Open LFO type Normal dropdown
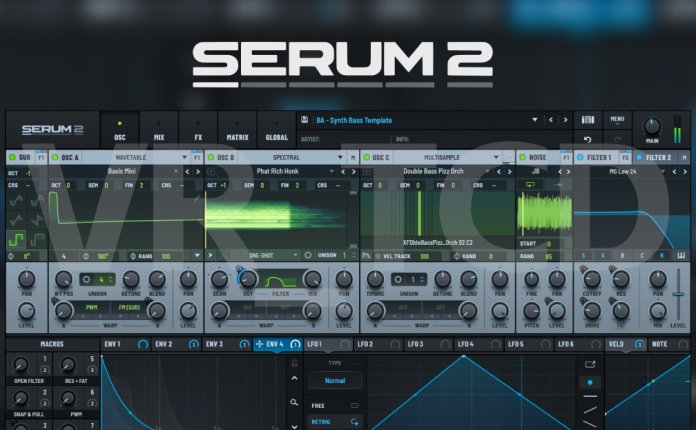696x430 pixels. point(335,381)
